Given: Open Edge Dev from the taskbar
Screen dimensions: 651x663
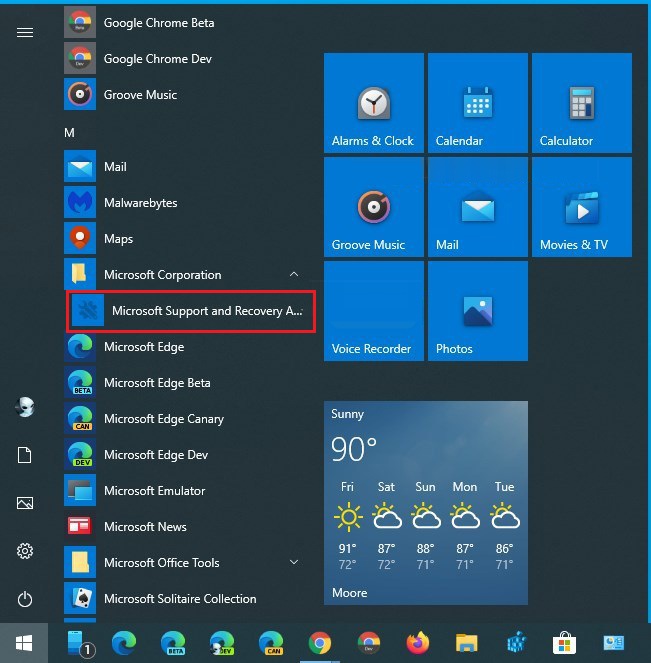Looking at the screenshot, I should tap(222, 643).
